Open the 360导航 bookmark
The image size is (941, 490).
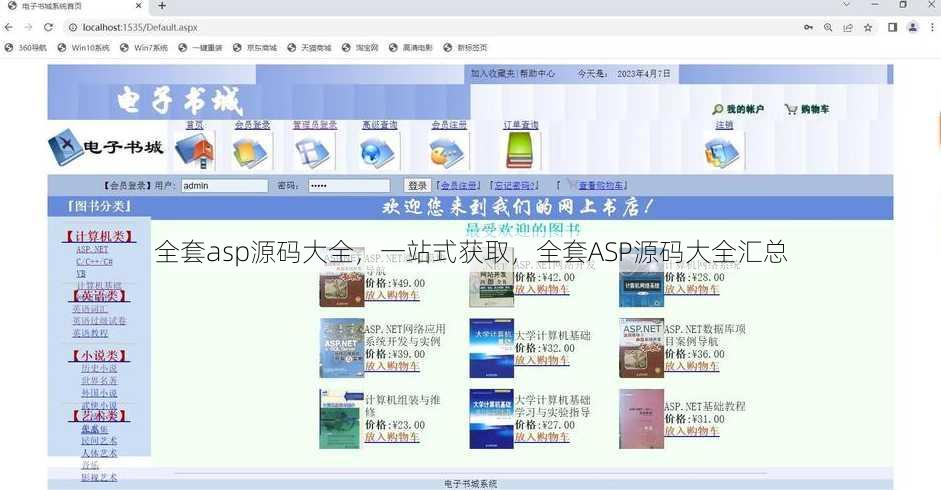[26, 47]
